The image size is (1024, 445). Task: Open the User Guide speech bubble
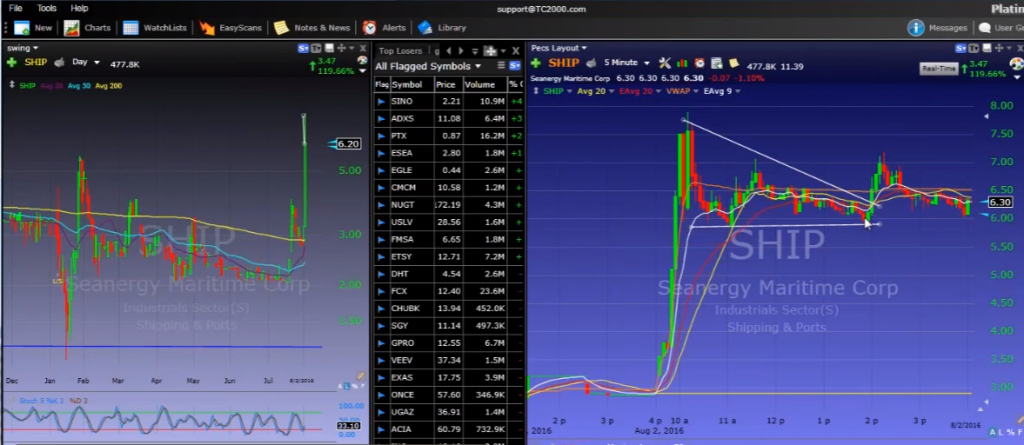[984, 28]
